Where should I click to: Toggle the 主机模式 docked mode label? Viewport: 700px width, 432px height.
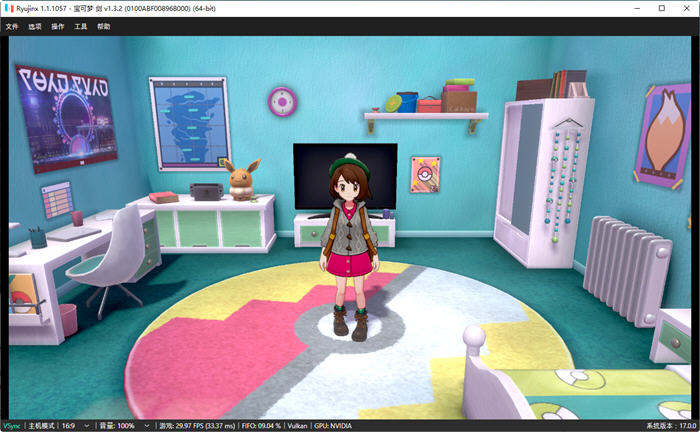click(x=41, y=426)
